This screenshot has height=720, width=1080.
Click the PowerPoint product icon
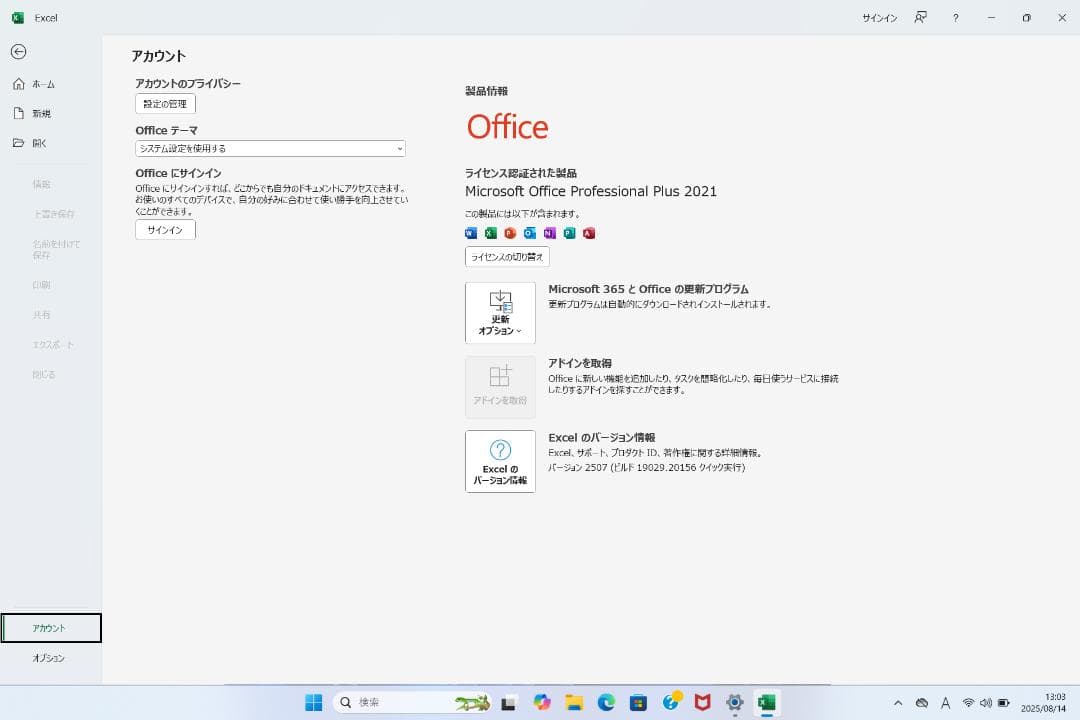tap(510, 233)
